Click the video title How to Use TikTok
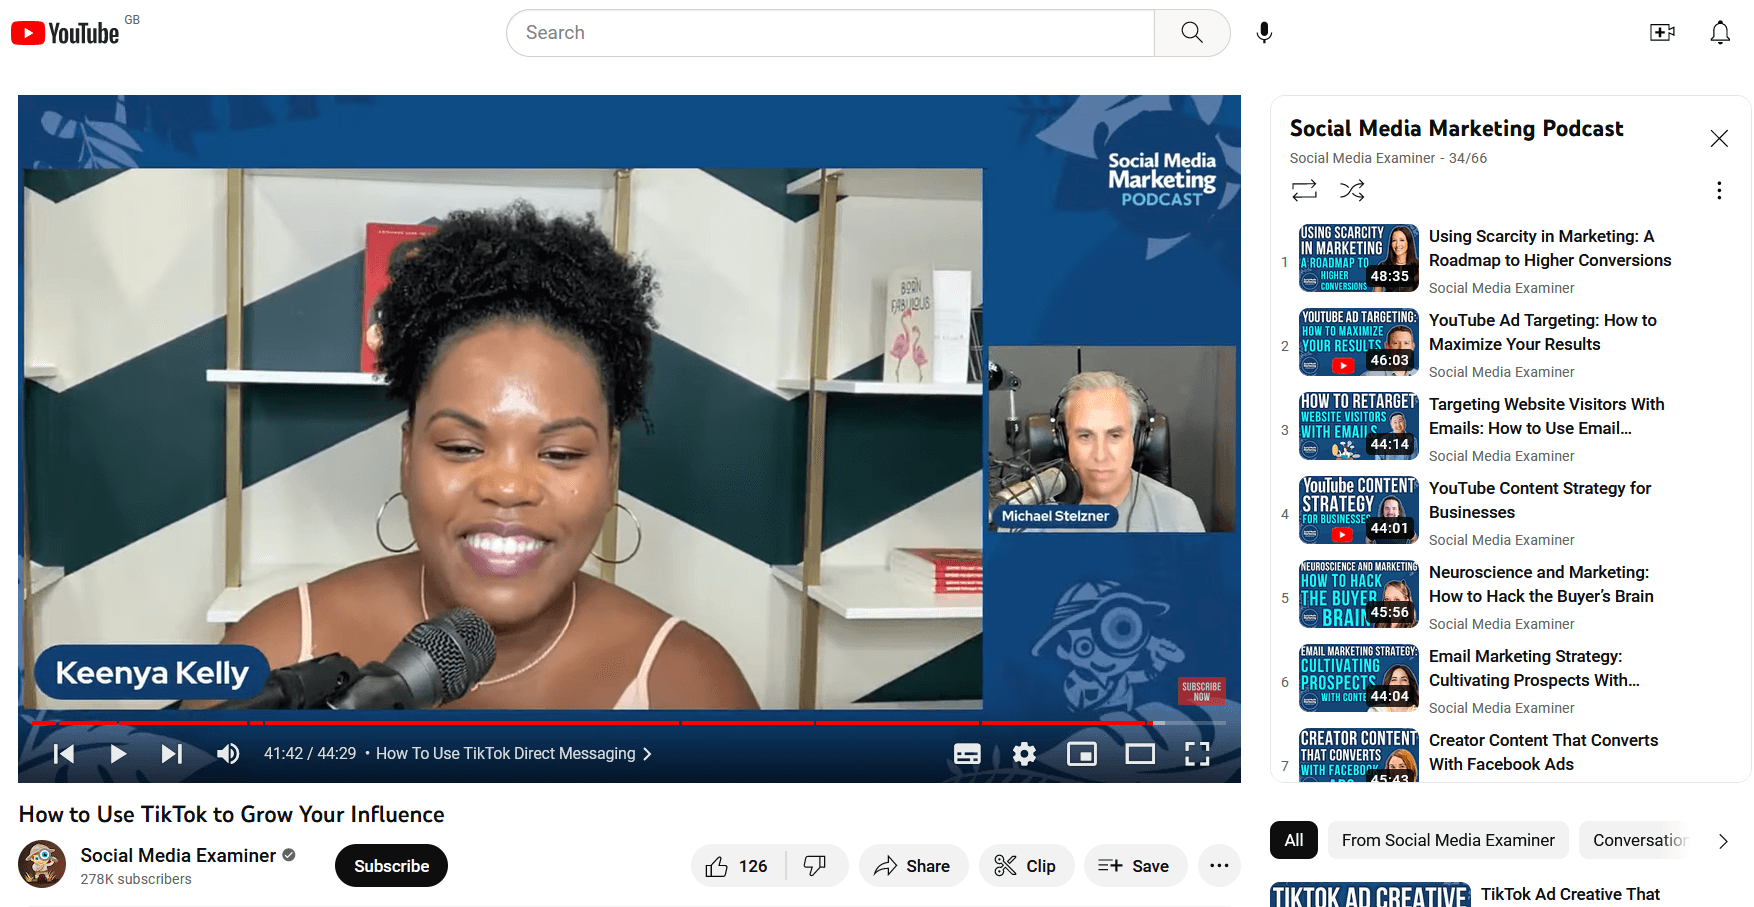This screenshot has width=1754, height=907. 231,814
